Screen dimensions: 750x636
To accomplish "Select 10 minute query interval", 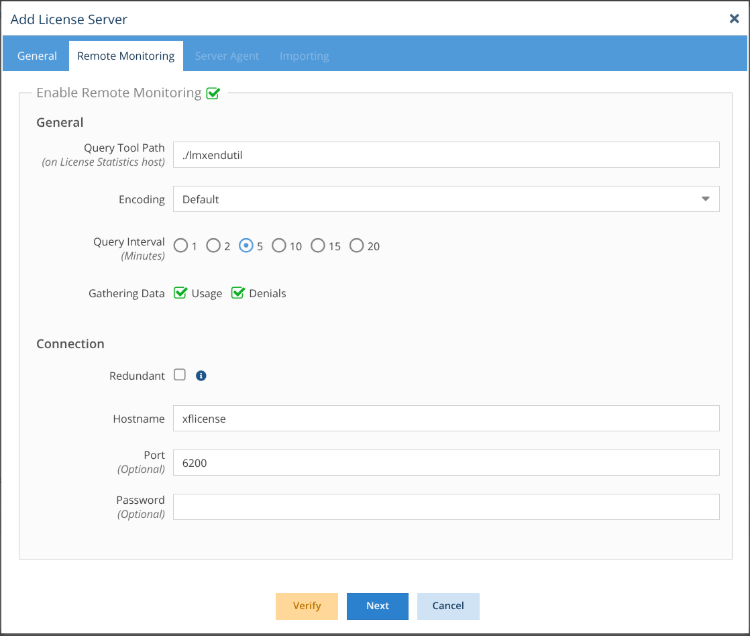I will point(279,246).
